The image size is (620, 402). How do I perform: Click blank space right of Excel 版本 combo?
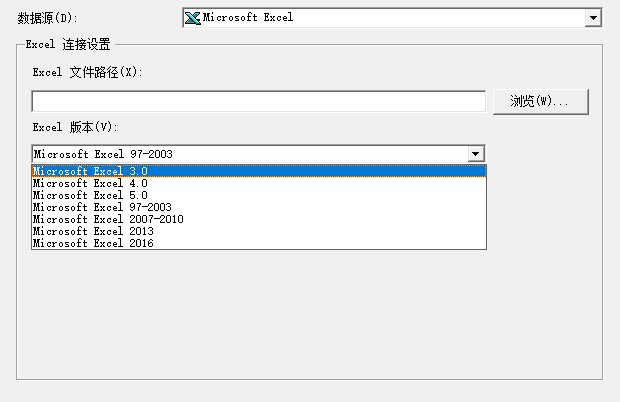pos(545,154)
